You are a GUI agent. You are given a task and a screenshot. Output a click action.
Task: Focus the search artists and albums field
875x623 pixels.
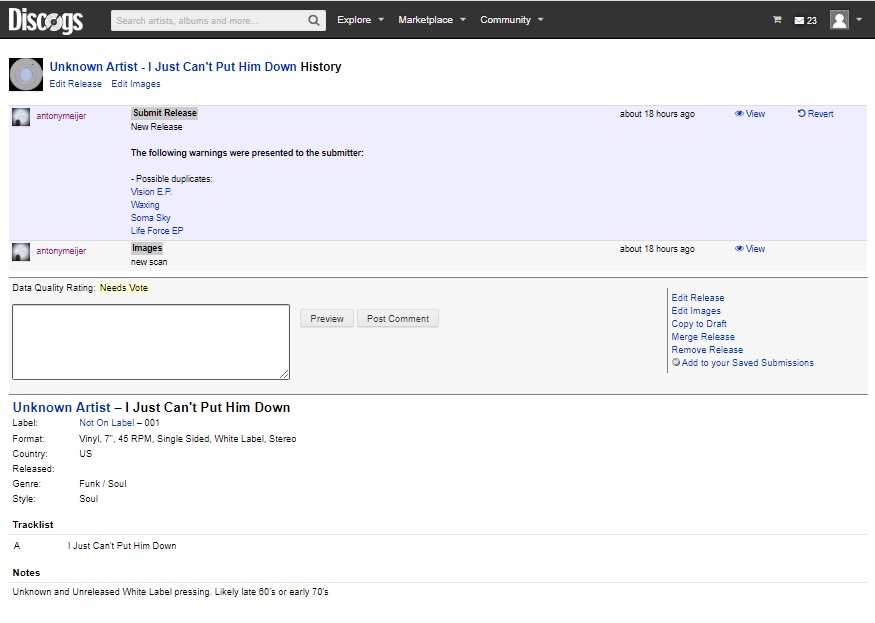pyautogui.click(x=209, y=21)
